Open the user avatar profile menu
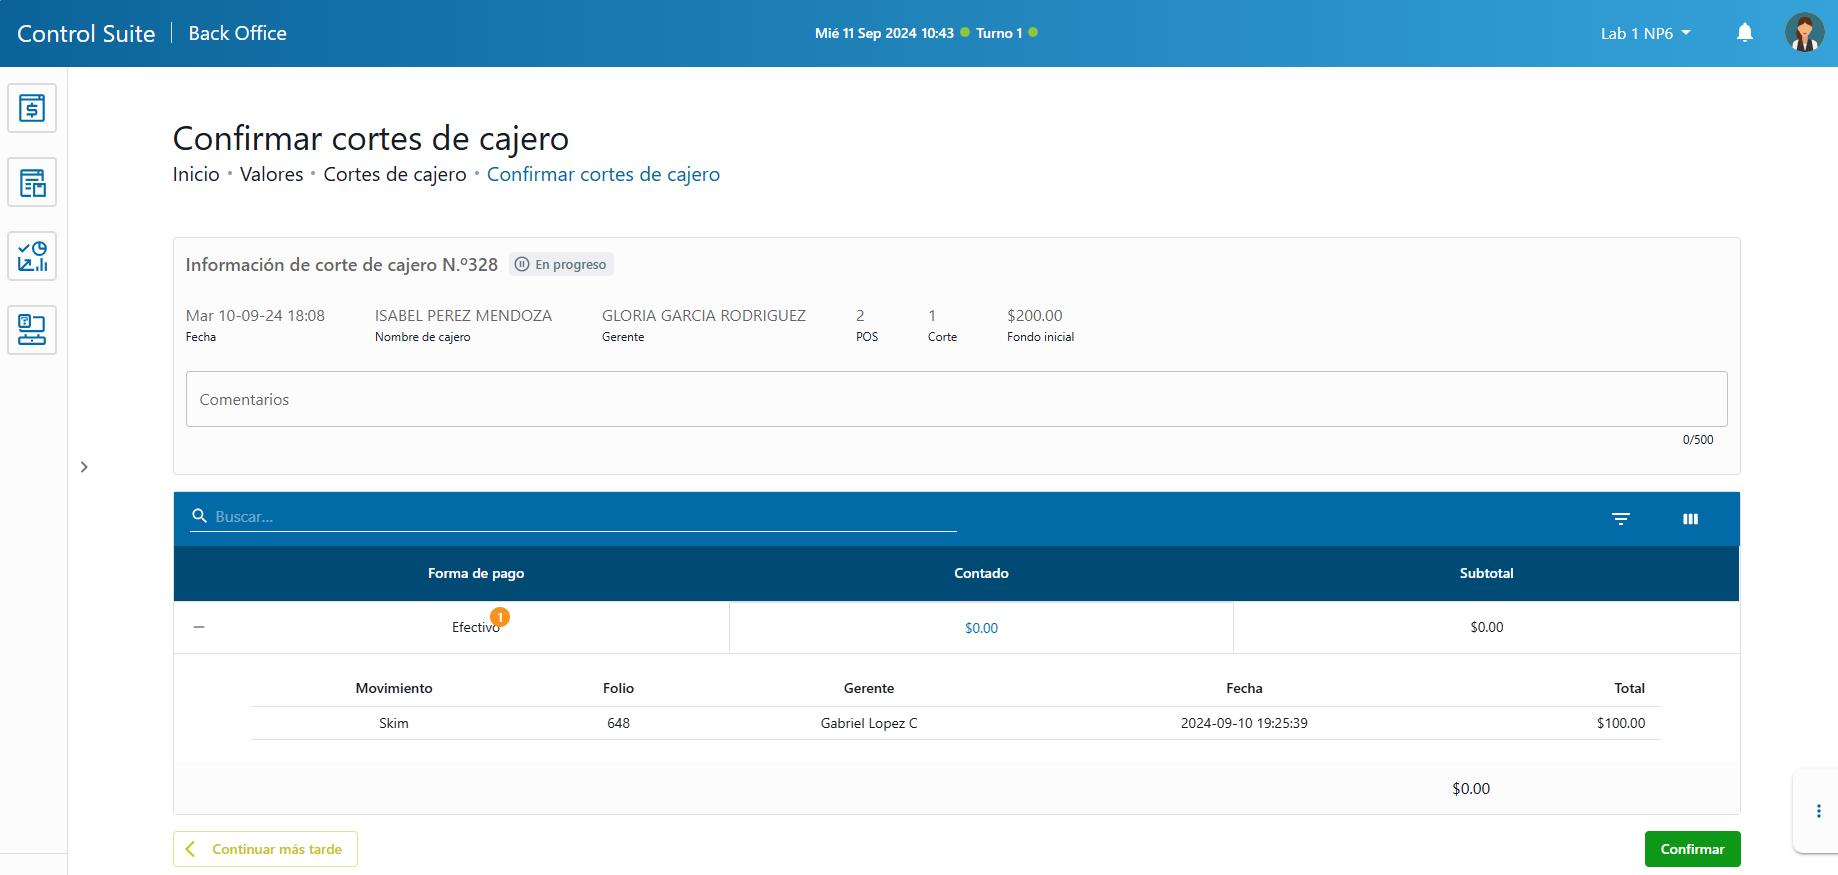1838x875 pixels. (1804, 33)
